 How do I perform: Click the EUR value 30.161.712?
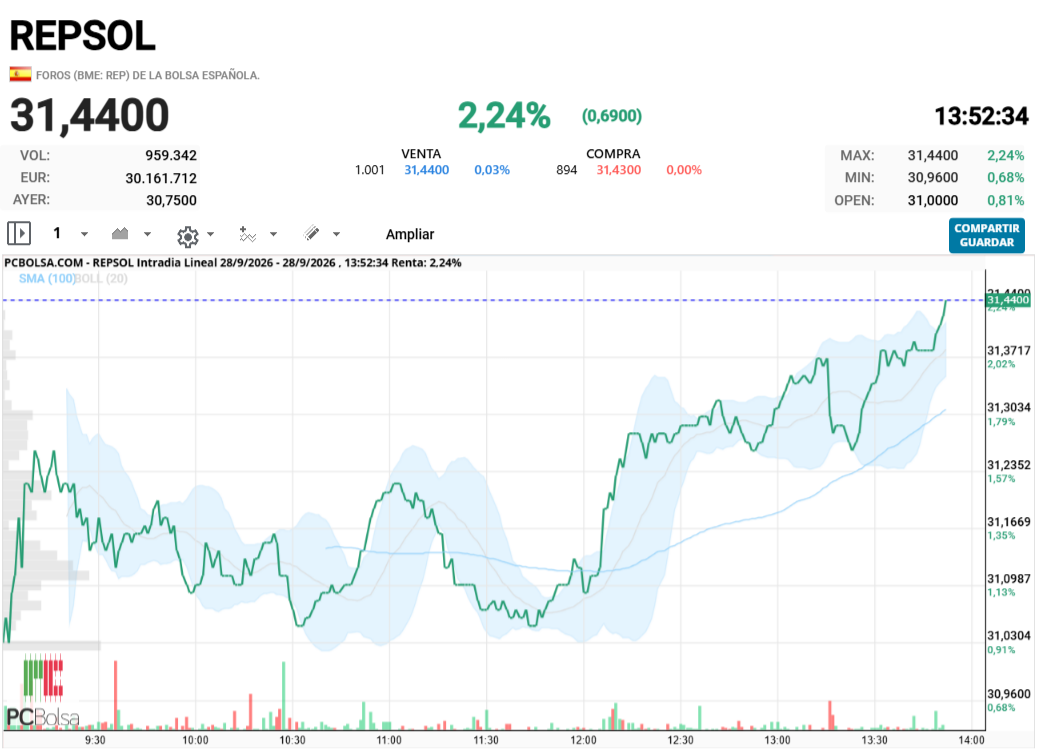coord(161,178)
